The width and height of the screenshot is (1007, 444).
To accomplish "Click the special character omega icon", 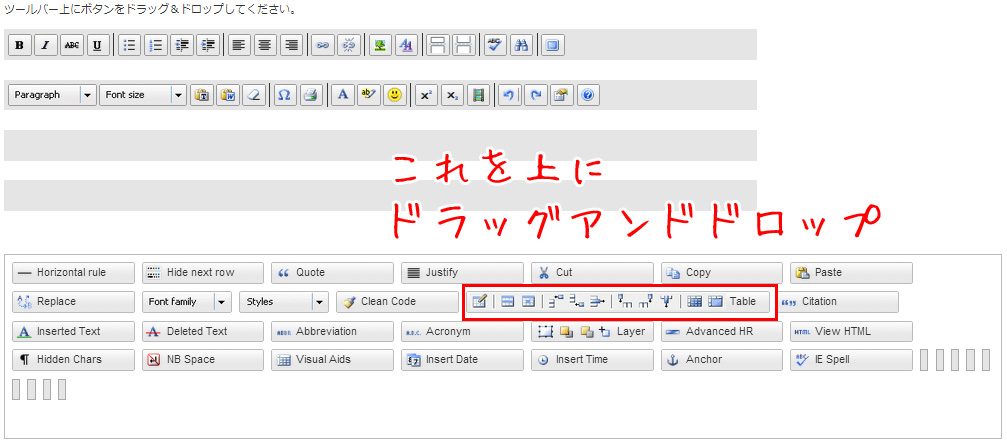I will pyautogui.click(x=284, y=95).
